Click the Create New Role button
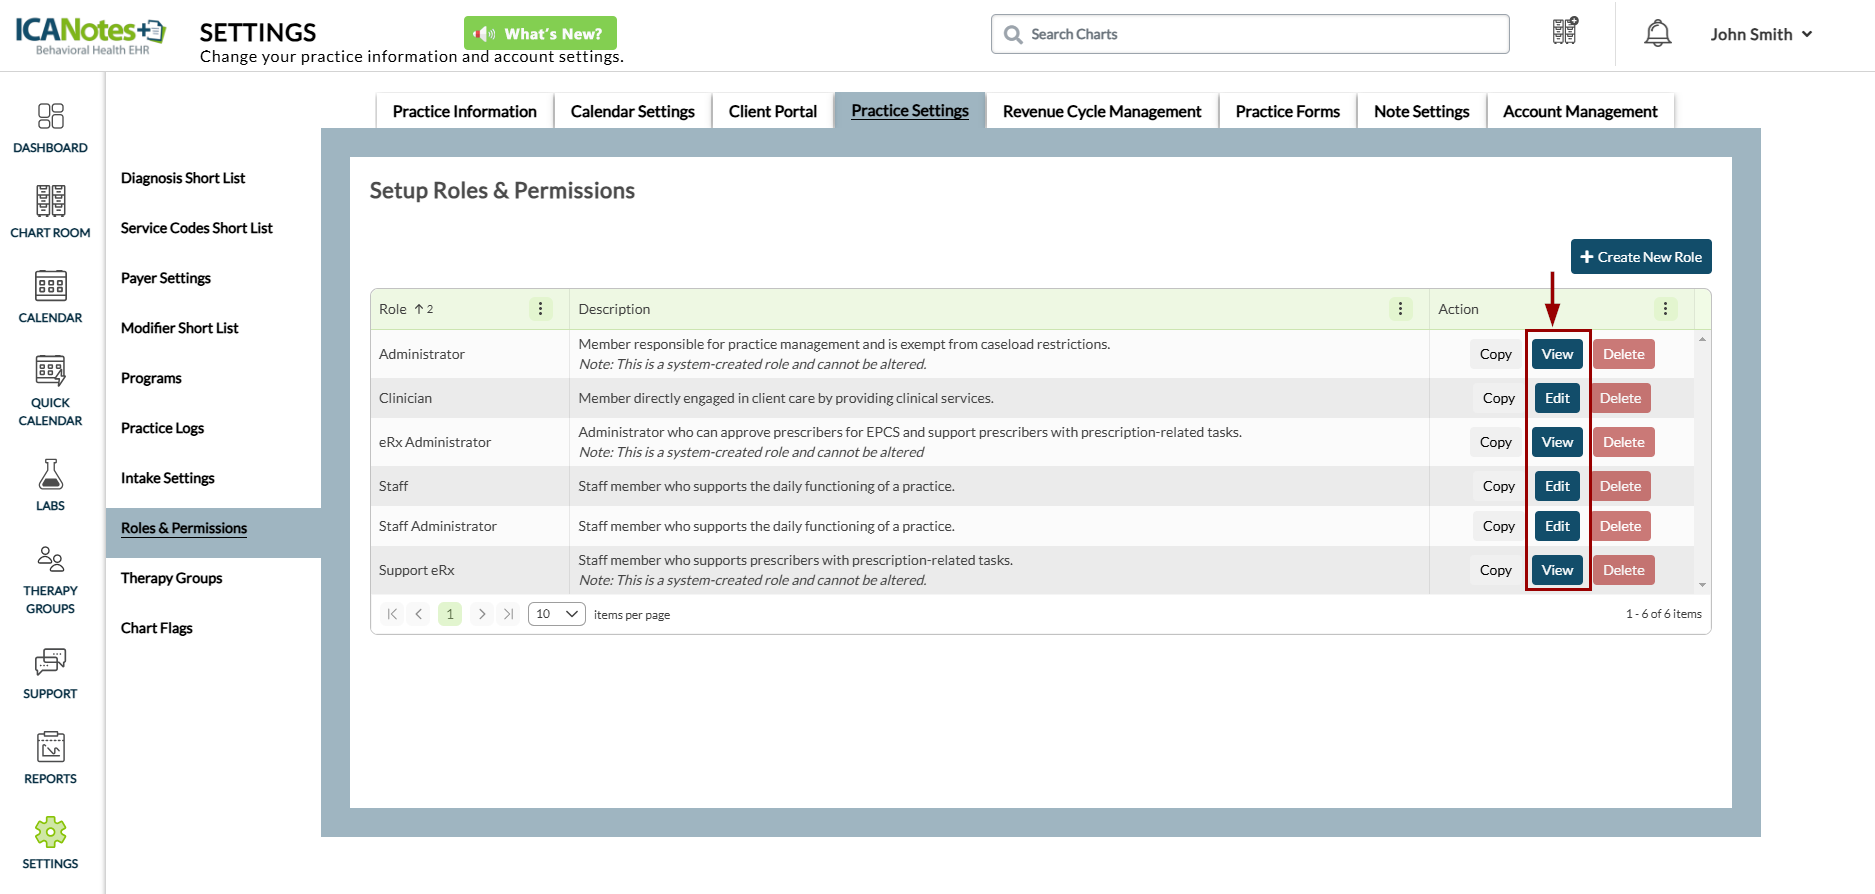 (1640, 257)
